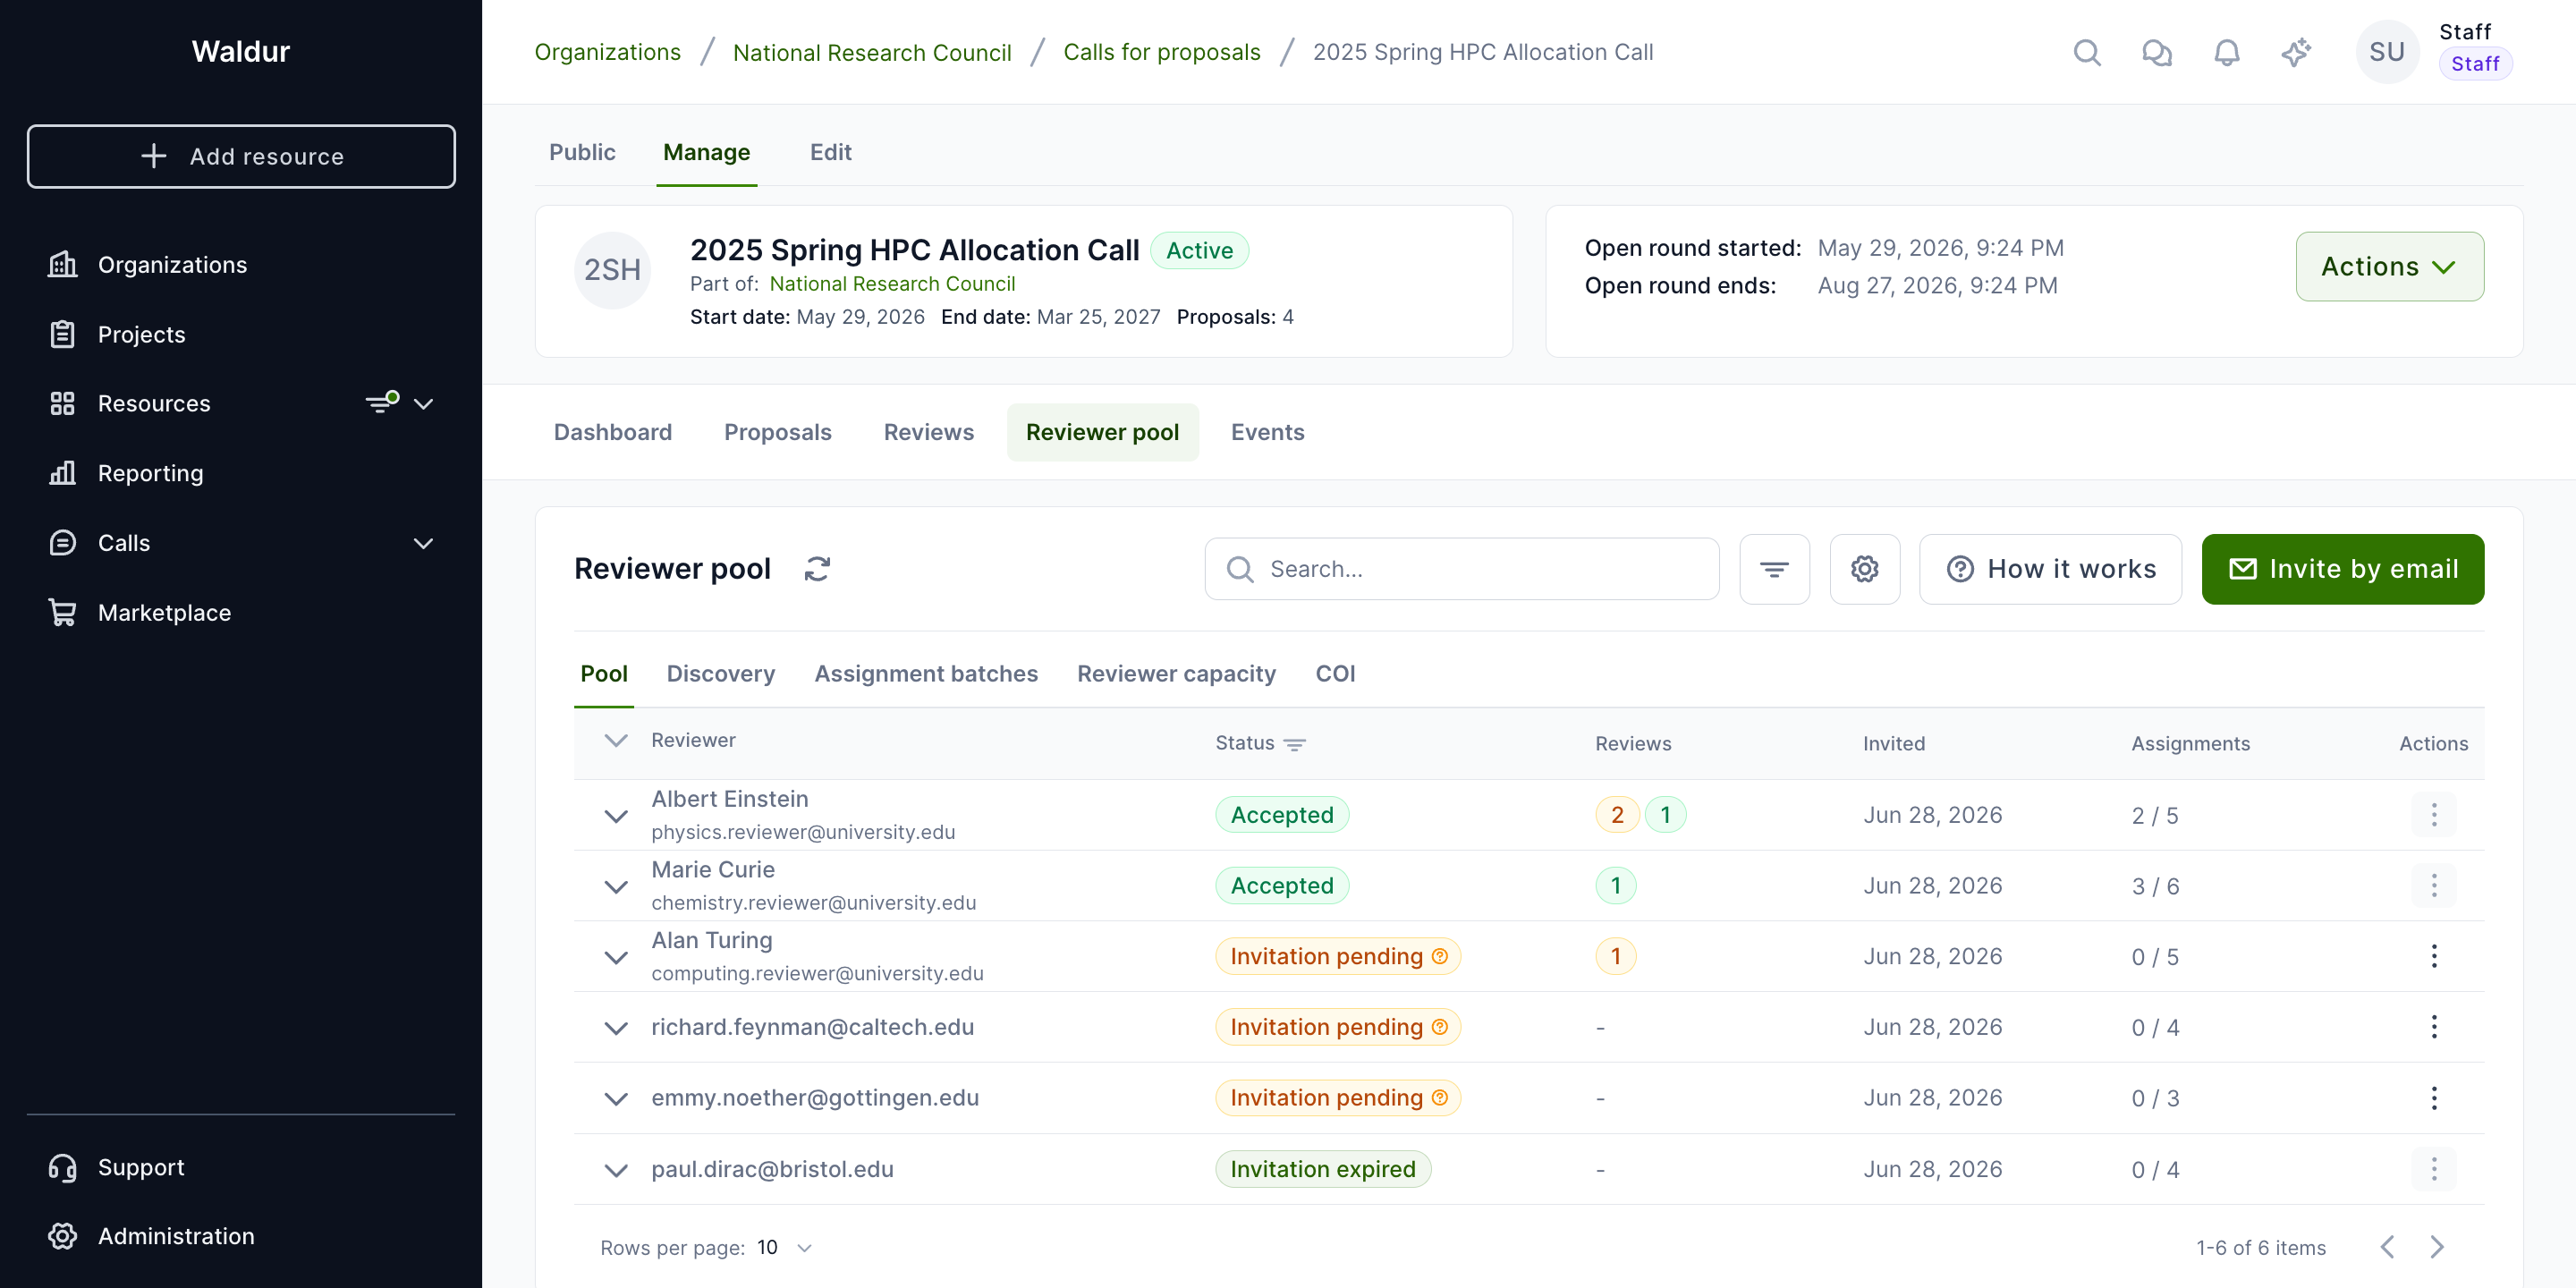Viewport: 2576px width, 1288px height.
Task: Open actions menu for Albert Einstein
Action: tap(2433, 815)
